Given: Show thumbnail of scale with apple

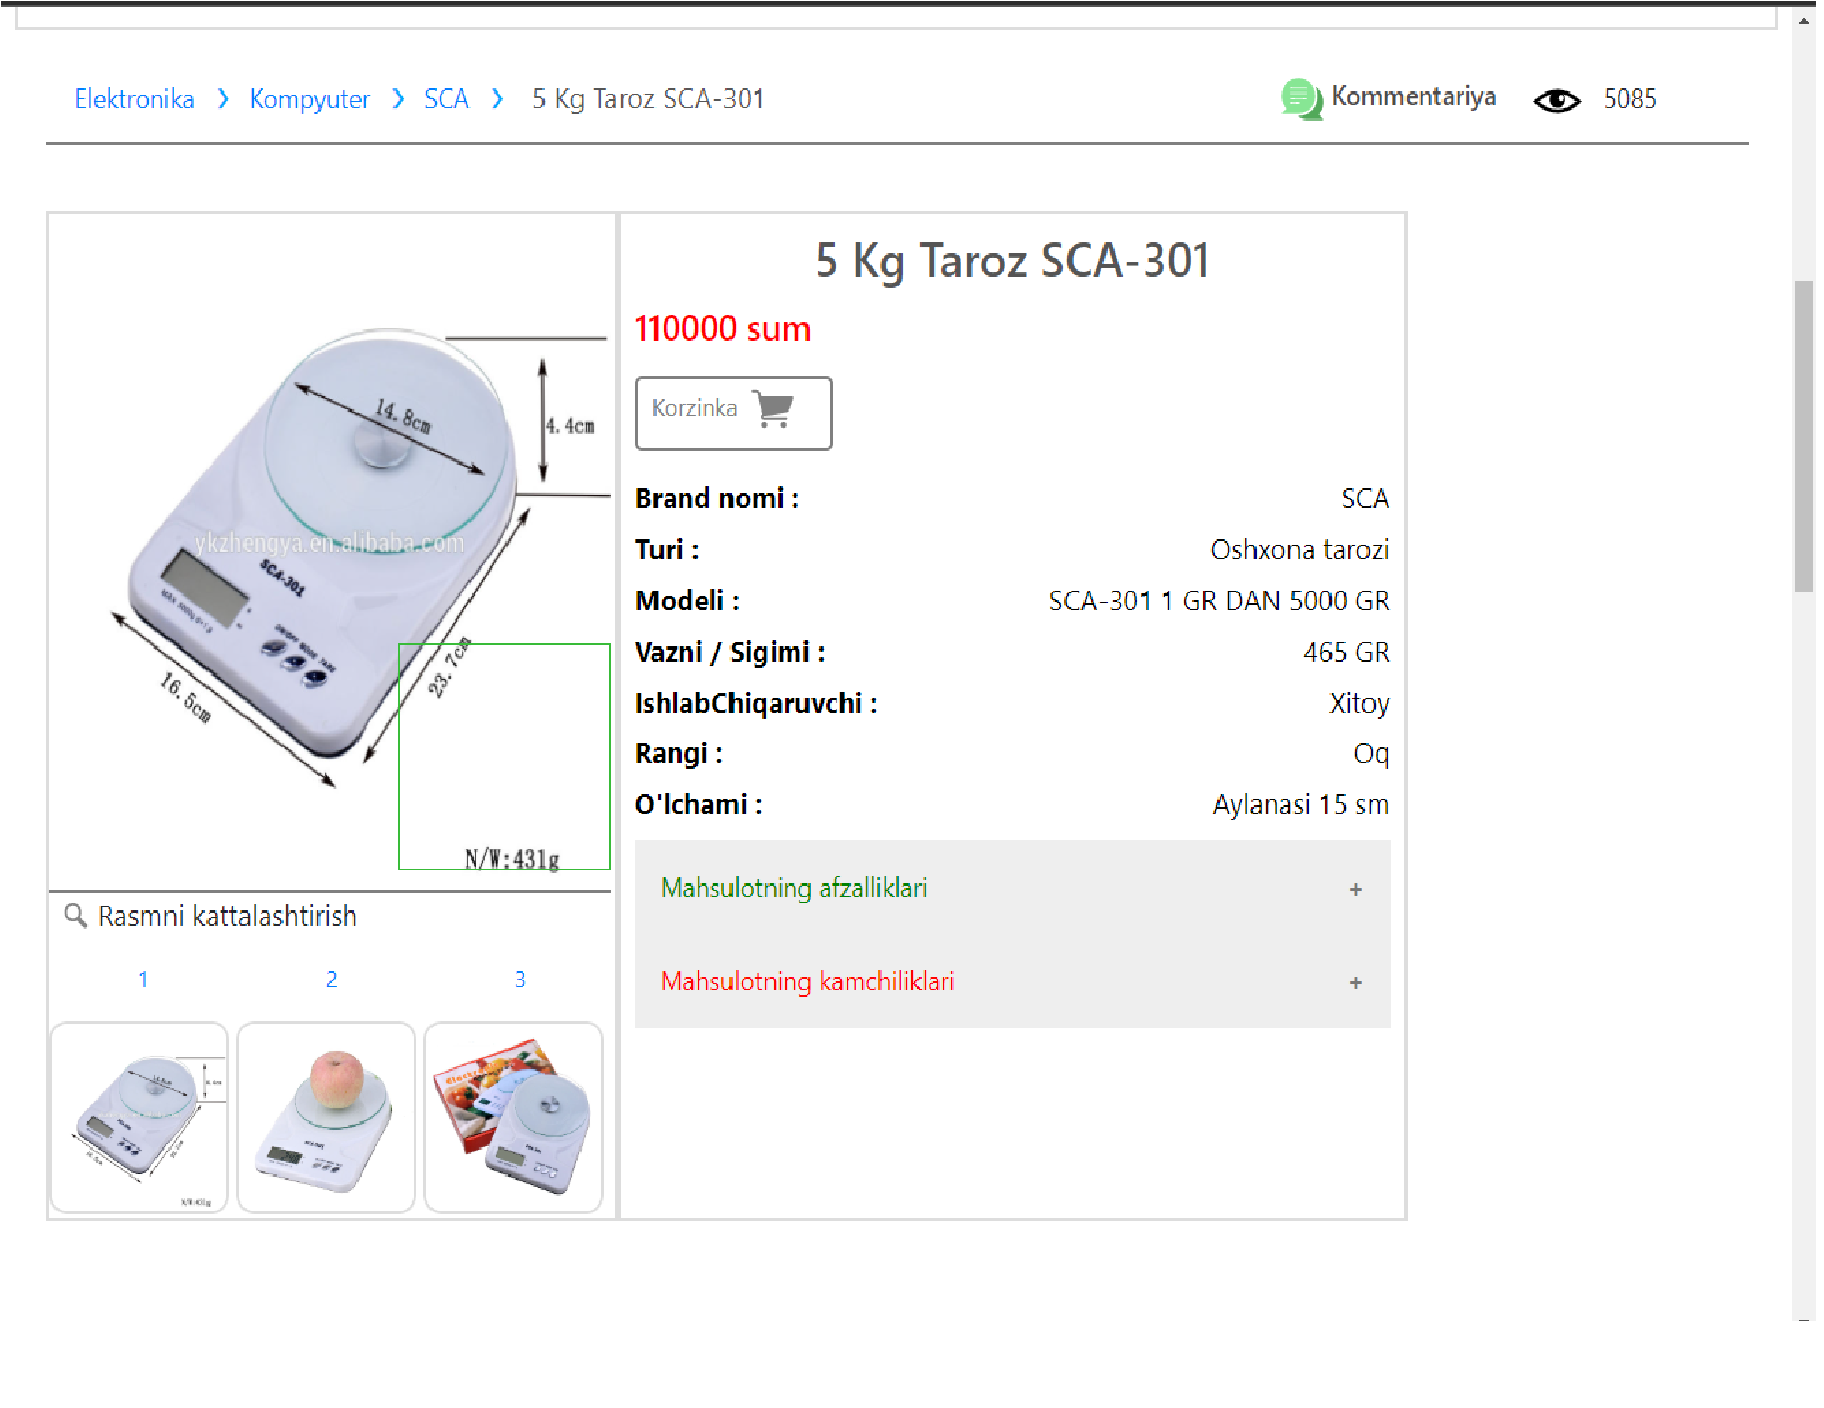Looking at the screenshot, I should click(x=326, y=1116).
